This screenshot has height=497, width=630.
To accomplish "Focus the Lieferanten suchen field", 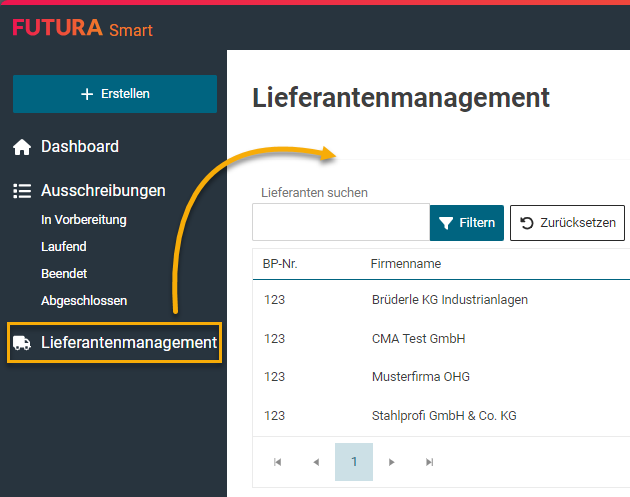I will (340, 223).
